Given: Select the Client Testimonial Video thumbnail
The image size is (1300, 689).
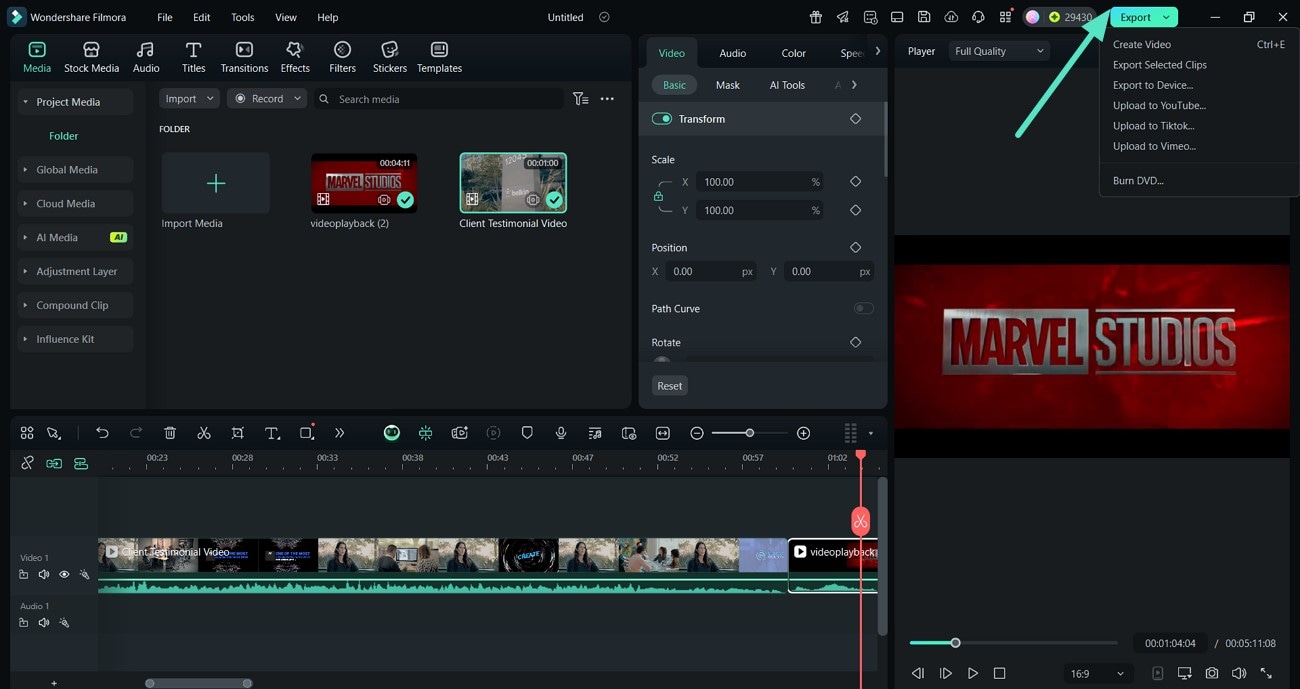Looking at the screenshot, I should 513,183.
